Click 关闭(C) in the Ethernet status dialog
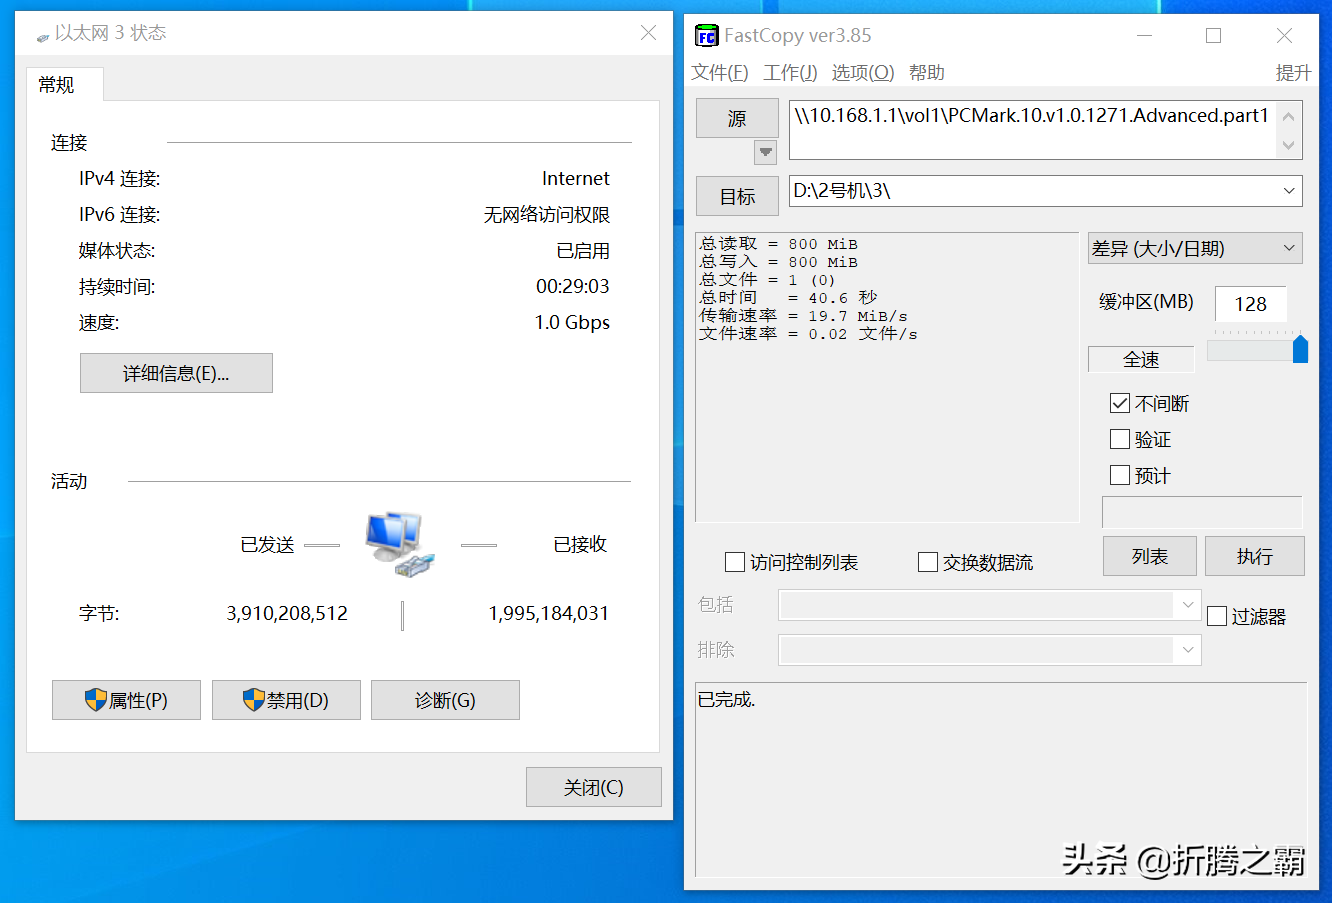The width and height of the screenshot is (1332, 903). [x=594, y=787]
